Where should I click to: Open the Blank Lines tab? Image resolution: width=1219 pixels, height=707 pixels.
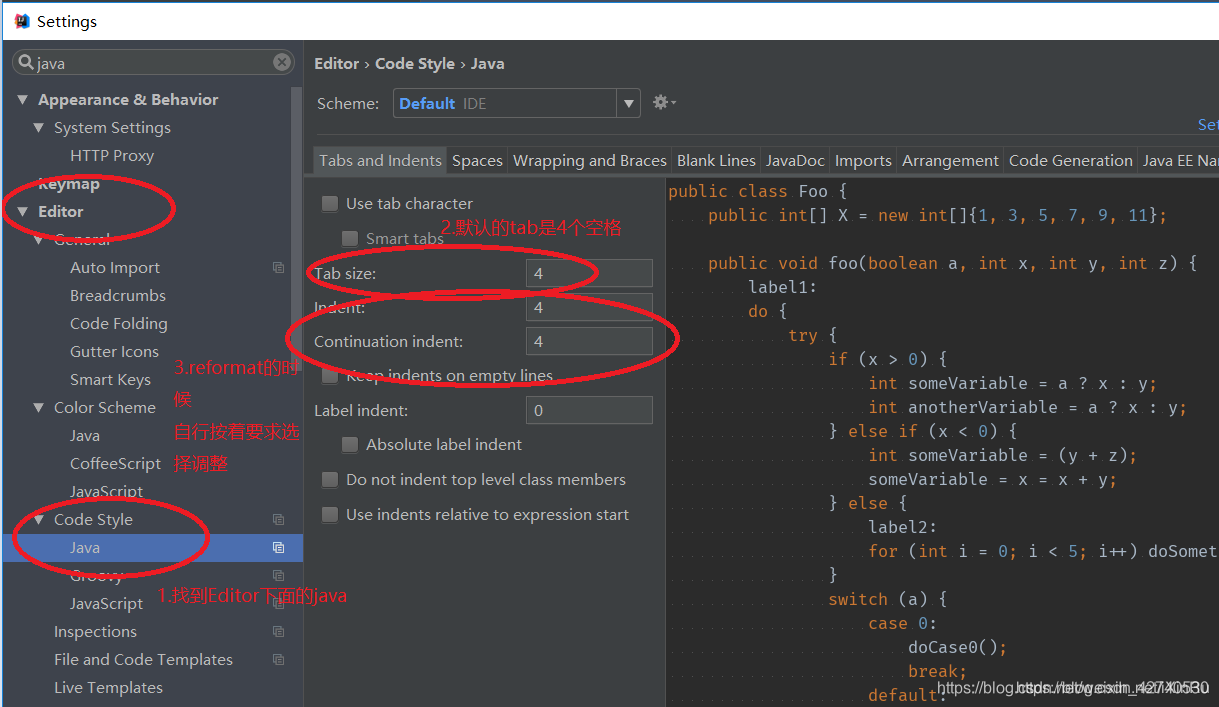coord(716,160)
